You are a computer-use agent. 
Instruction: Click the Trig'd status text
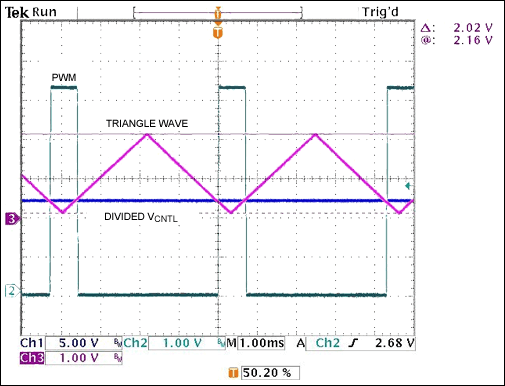click(x=380, y=12)
